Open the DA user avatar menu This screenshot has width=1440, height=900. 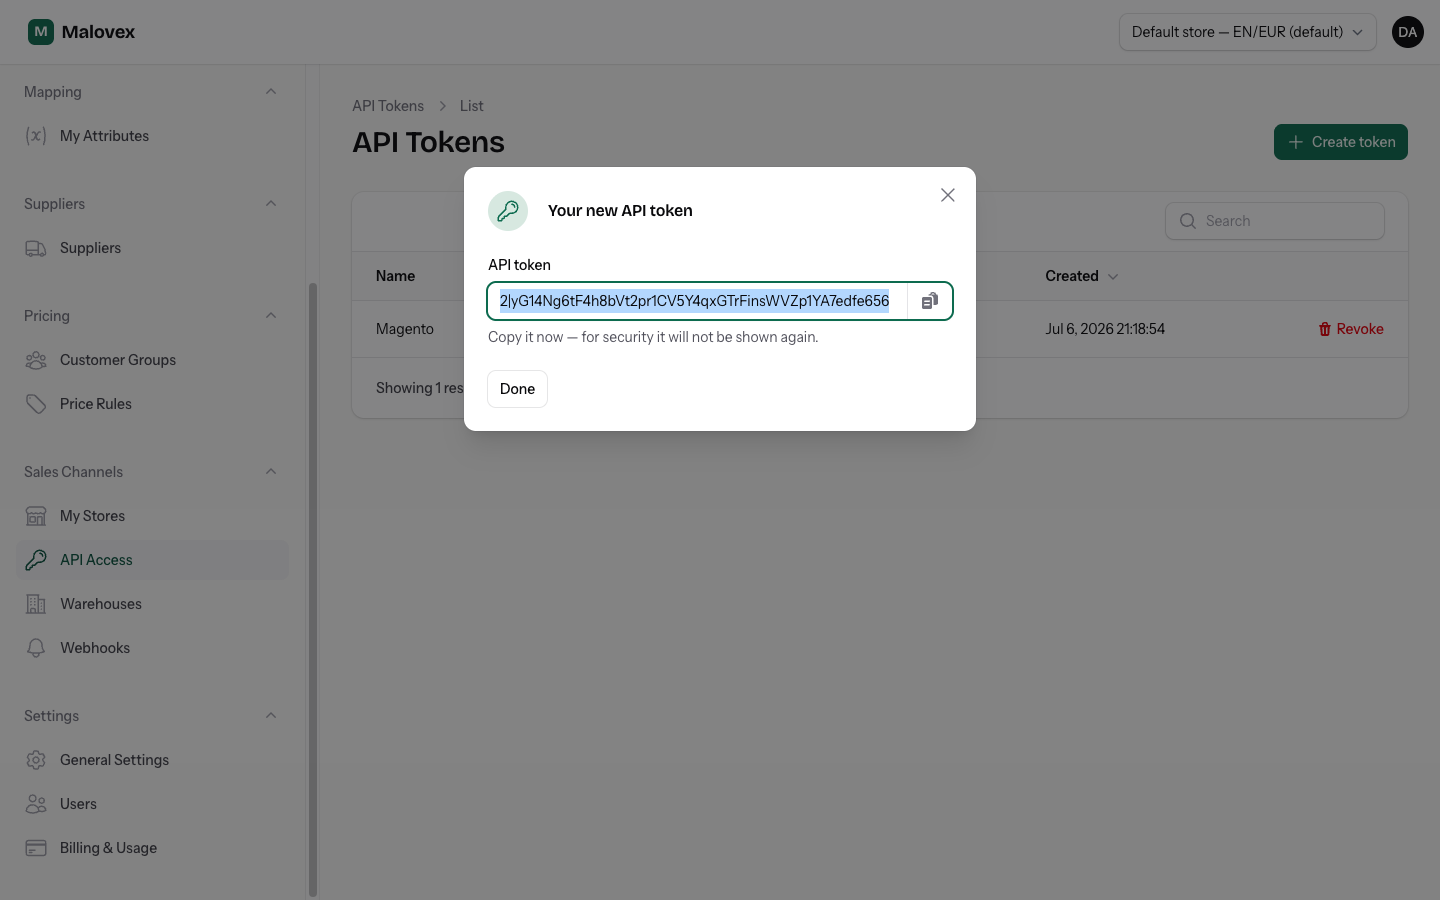[1408, 32]
